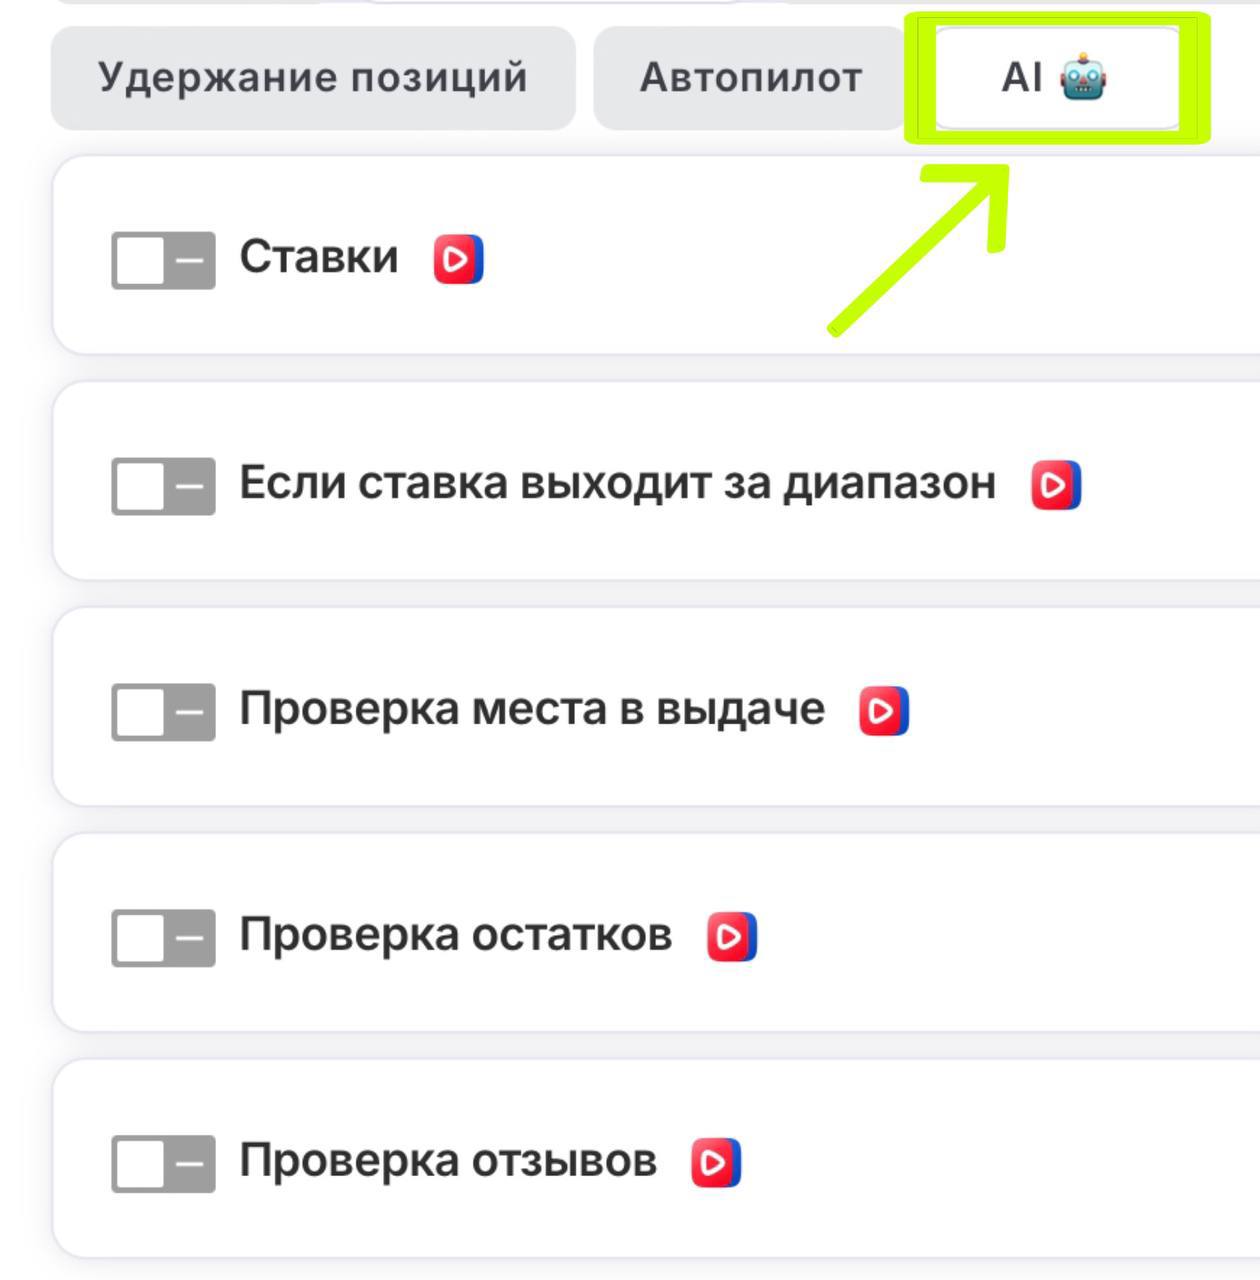Click Если ставка выходит за диапазон label
This screenshot has width=1260, height=1280.
point(617,484)
